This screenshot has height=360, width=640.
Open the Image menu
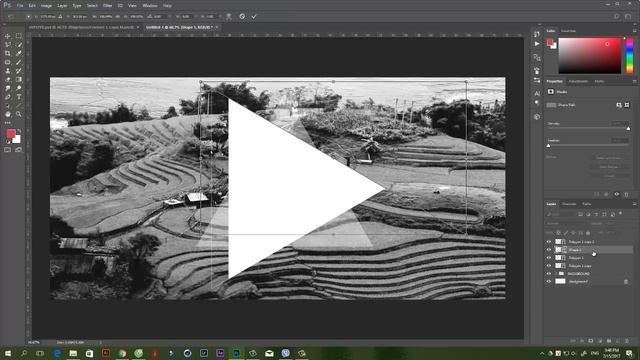point(46,6)
